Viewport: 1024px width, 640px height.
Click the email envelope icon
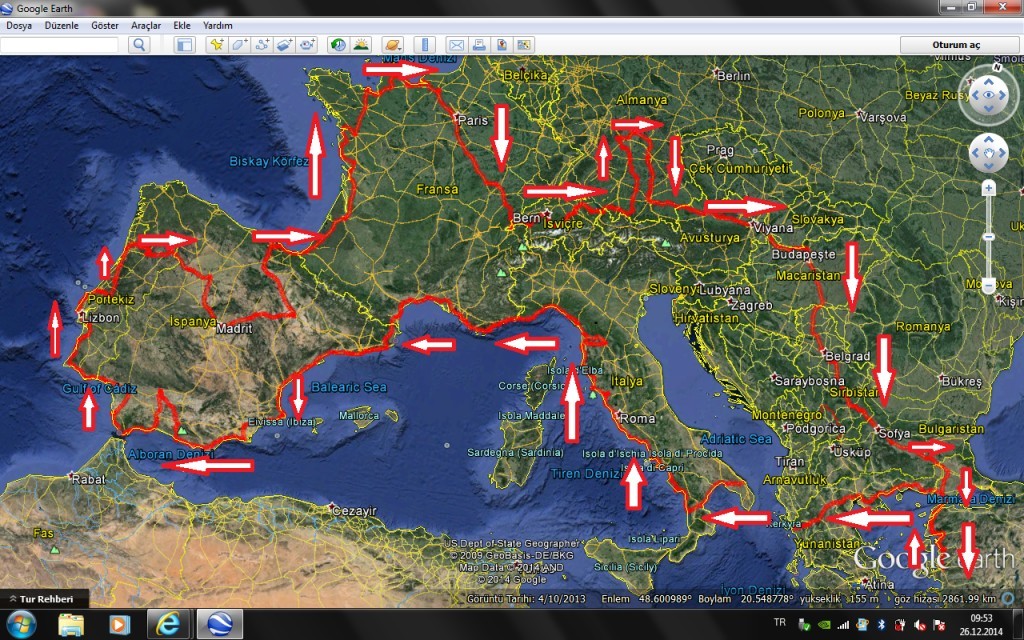456,45
